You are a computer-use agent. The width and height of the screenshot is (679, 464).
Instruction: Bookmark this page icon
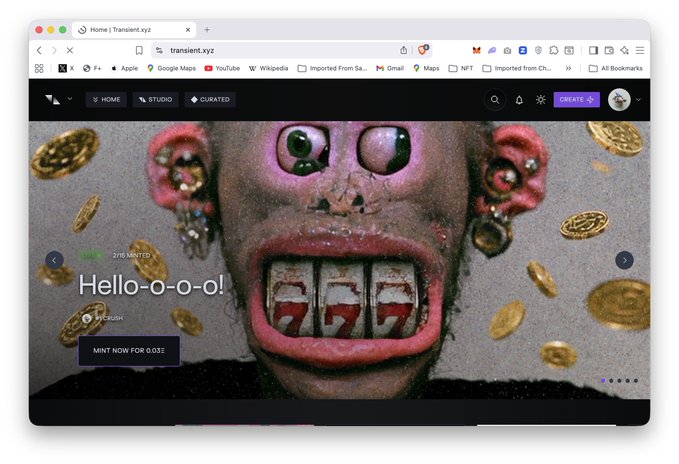coord(139,51)
